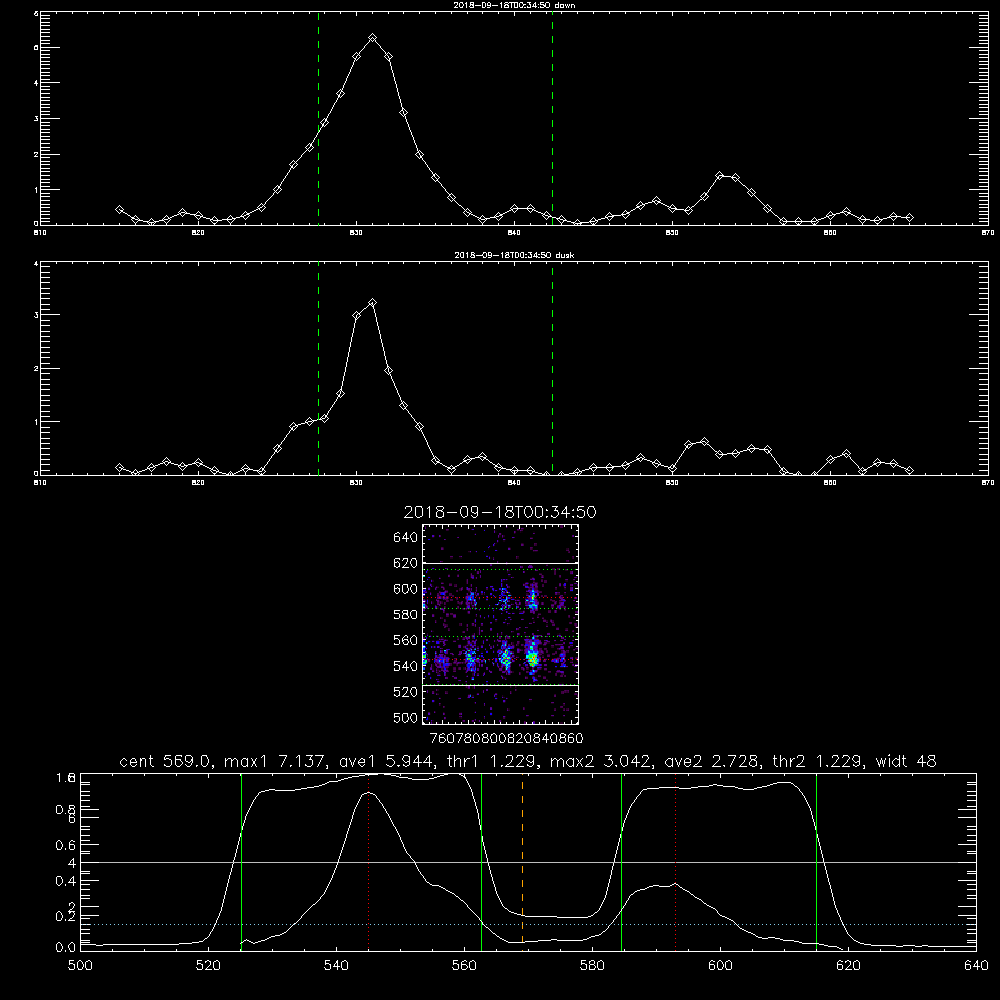
Task: Select "widt 48" in the statistics line
Action: [x=906, y=761]
